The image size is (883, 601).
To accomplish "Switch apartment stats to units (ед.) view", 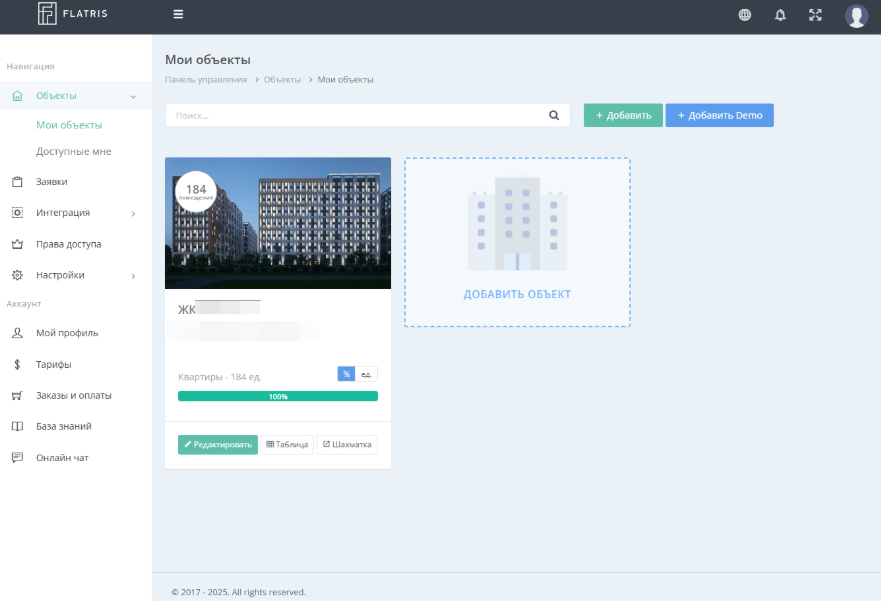I will tap(367, 374).
